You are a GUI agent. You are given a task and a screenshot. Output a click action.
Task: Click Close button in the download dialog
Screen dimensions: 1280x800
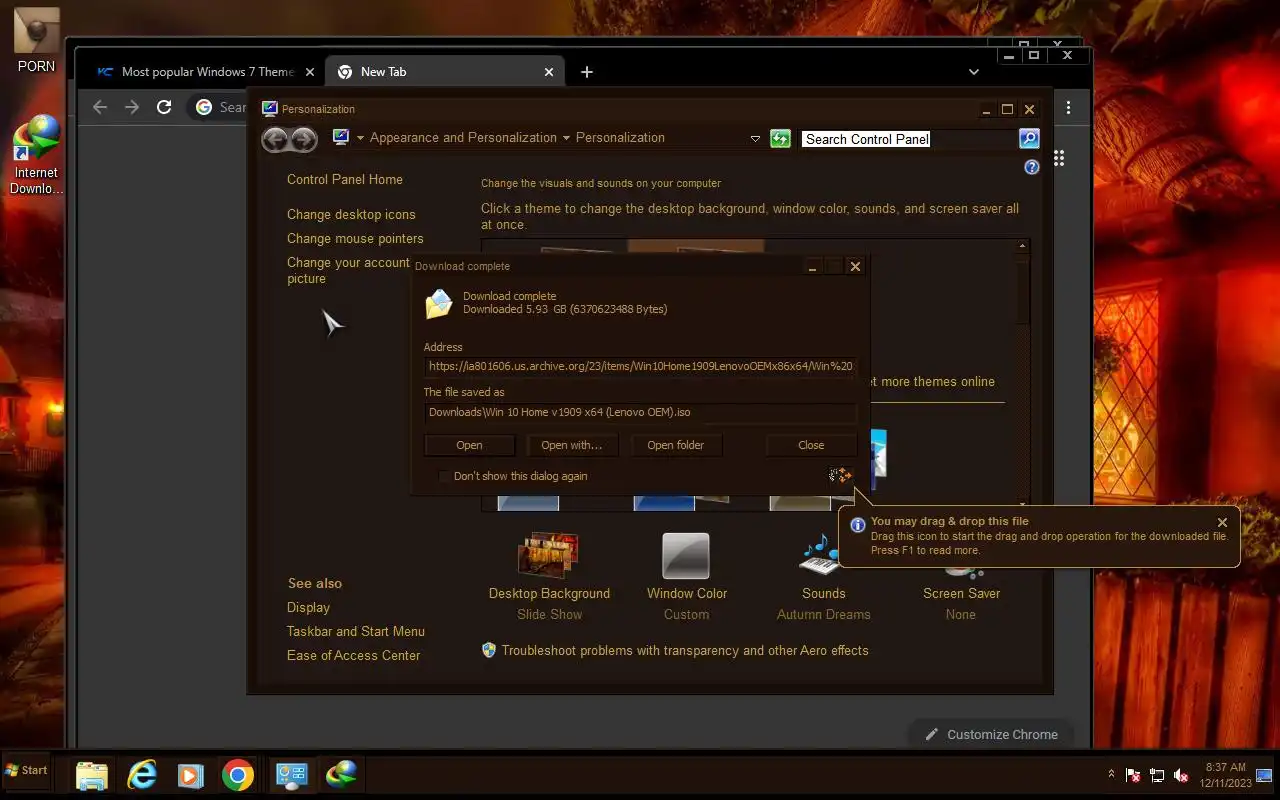(x=811, y=445)
